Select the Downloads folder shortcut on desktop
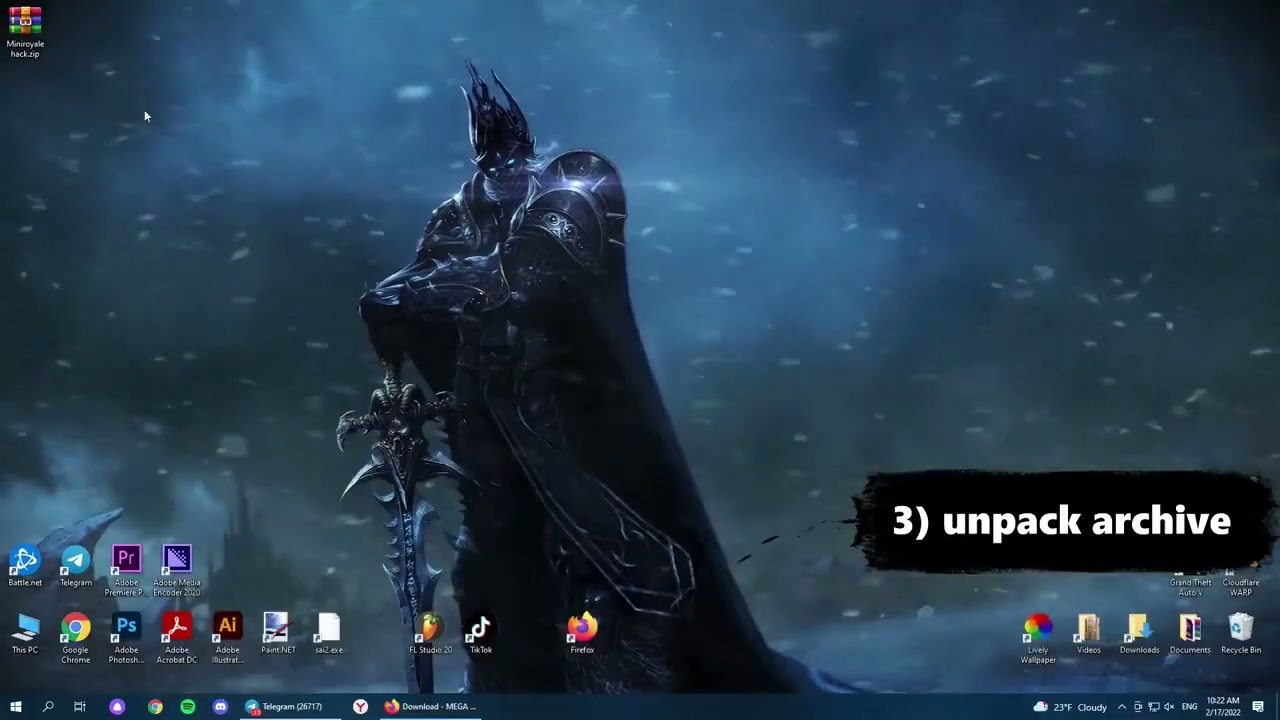Image resolution: width=1280 pixels, height=720 pixels. click(1139, 634)
